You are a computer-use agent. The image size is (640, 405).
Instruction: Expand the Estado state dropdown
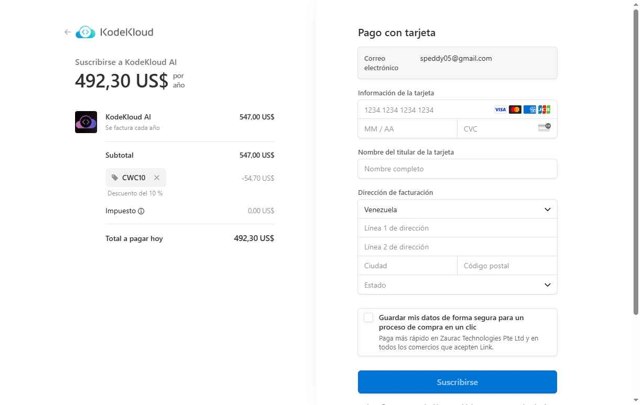(x=457, y=285)
